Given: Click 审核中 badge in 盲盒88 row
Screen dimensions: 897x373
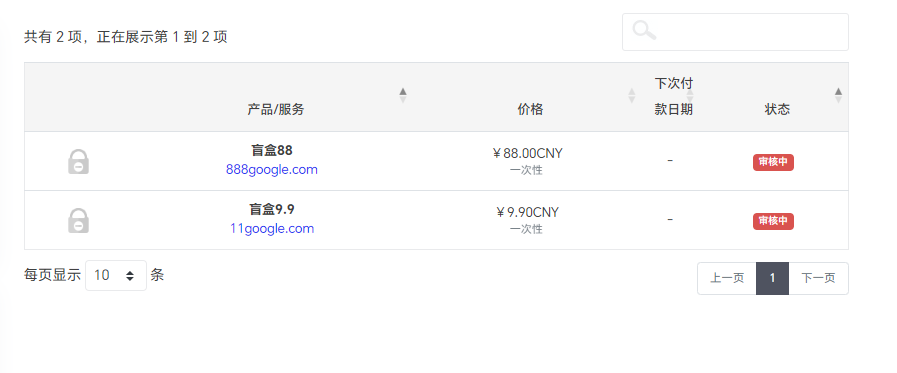Looking at the screenshot, I should pyautogui.click(x=773, y=162).
